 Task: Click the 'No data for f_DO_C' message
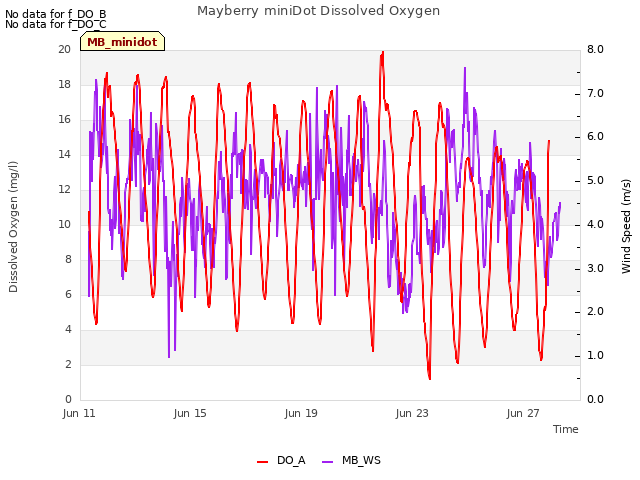tap(56, 24)
